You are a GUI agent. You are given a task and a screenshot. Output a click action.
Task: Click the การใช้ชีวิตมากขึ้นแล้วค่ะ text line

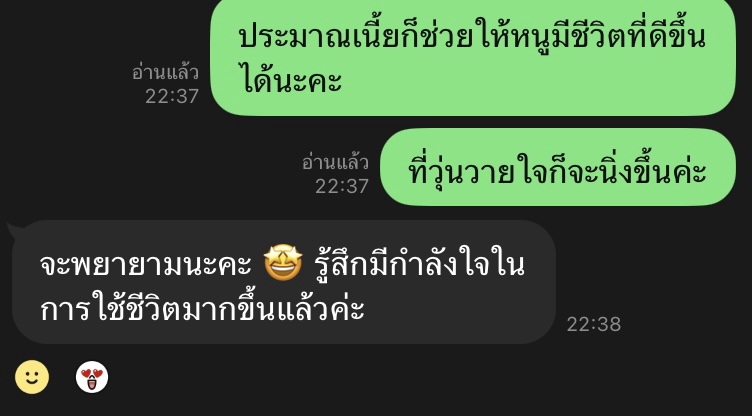202,308
